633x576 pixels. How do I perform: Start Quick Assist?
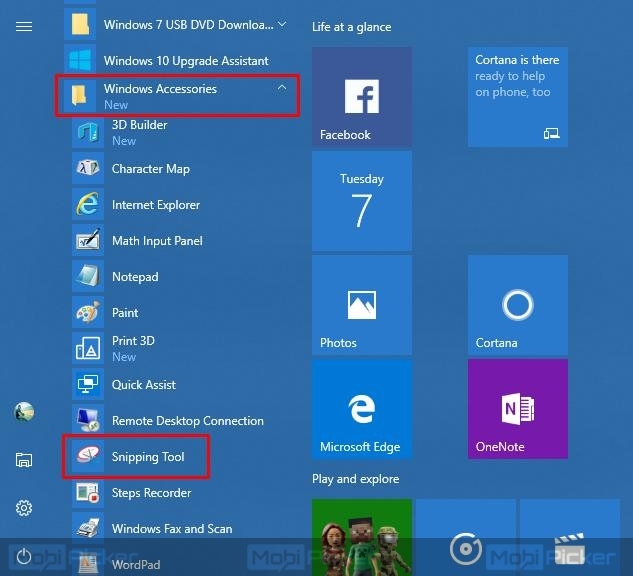pyautogui.click(x=143, y=385)
